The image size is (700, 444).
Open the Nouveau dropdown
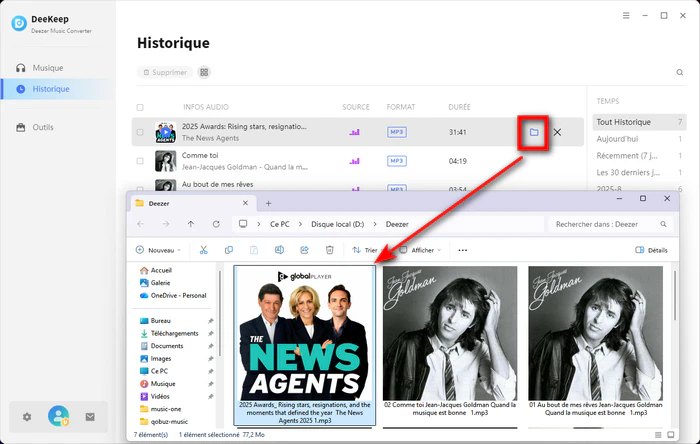coord(158,250)
